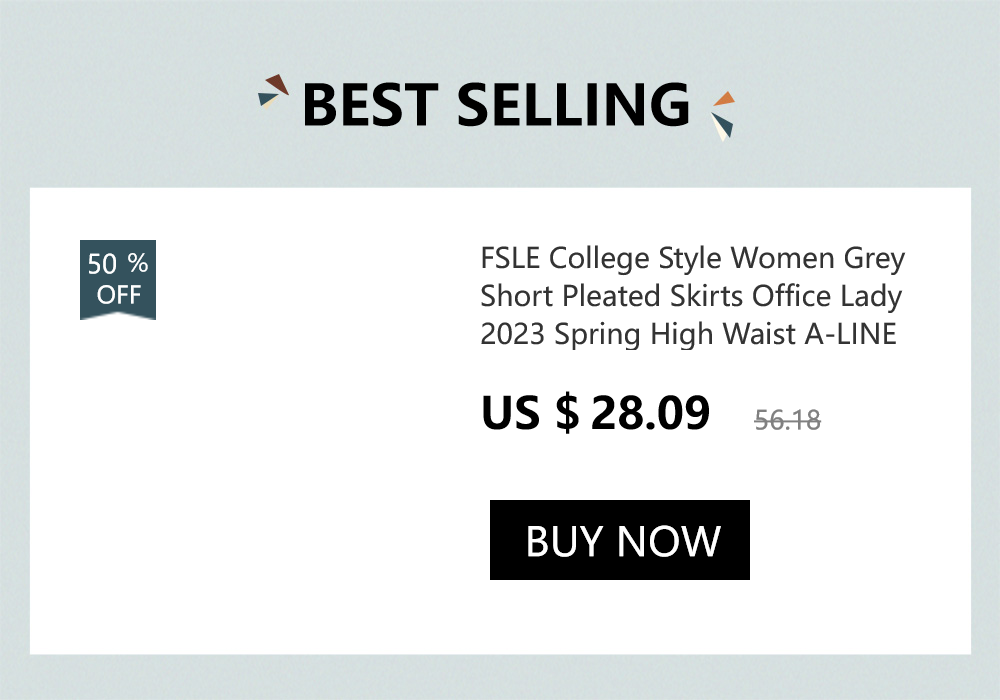Click the word SELLING in the heading
The image size is (1000, 700).
click(574, 105)
